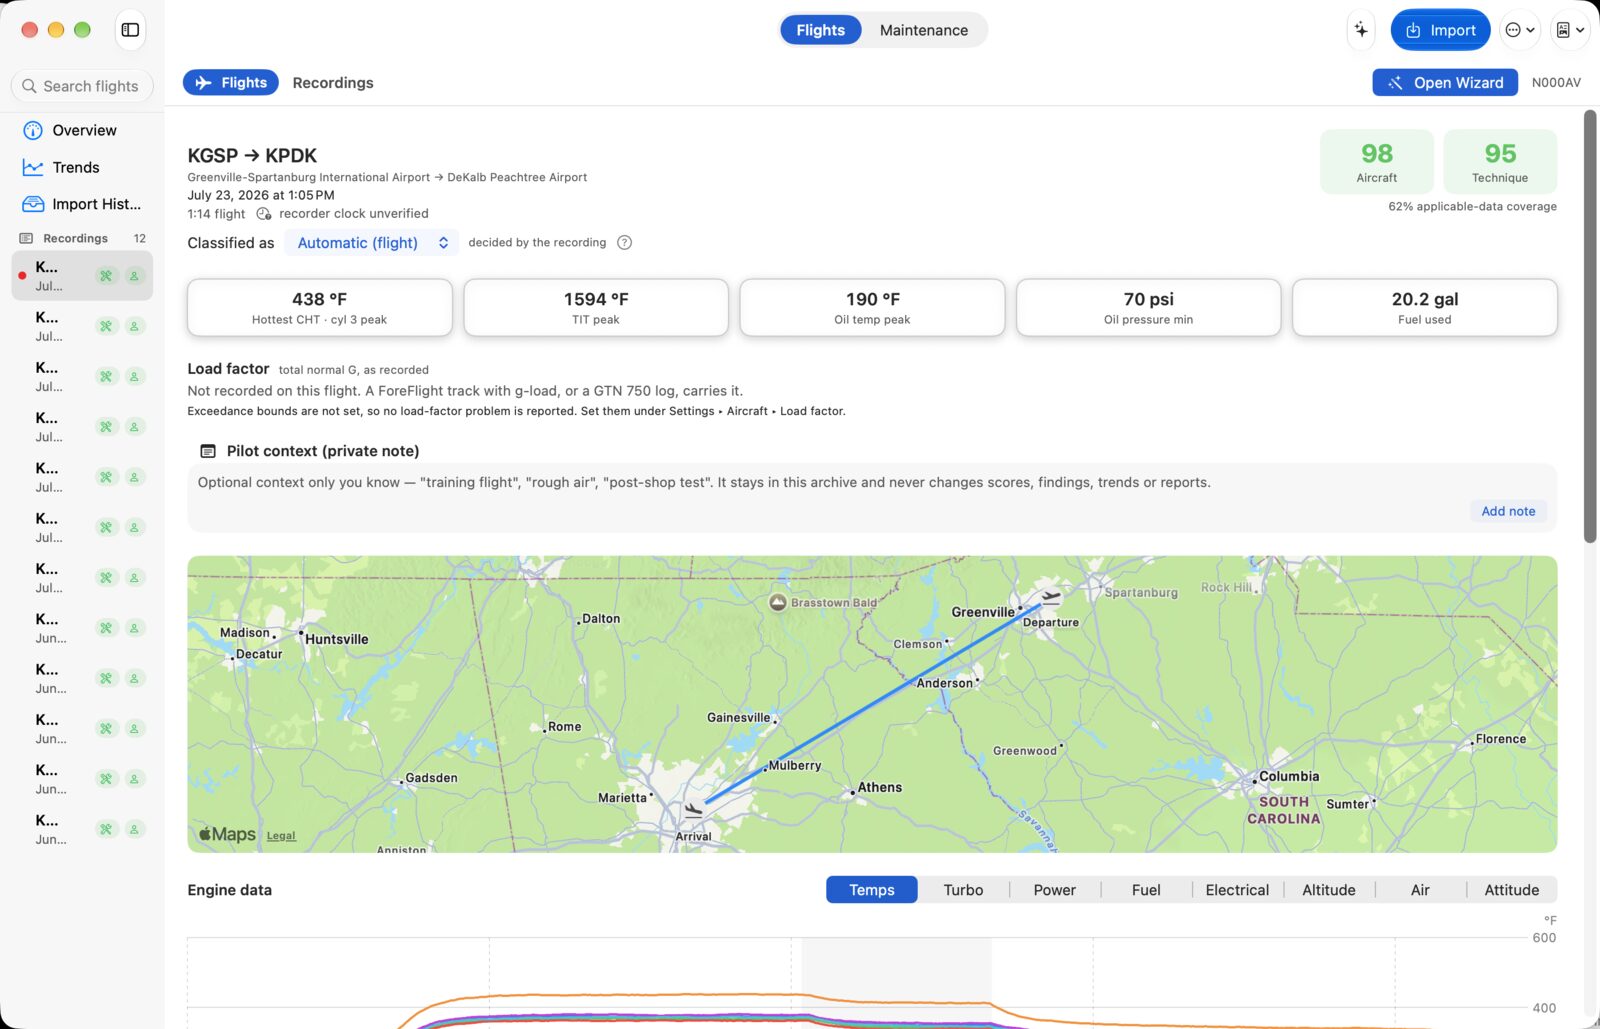Switch to the Recordings sub-tab
Viewport: 1600px width, 1029px height.
point(333,83)
